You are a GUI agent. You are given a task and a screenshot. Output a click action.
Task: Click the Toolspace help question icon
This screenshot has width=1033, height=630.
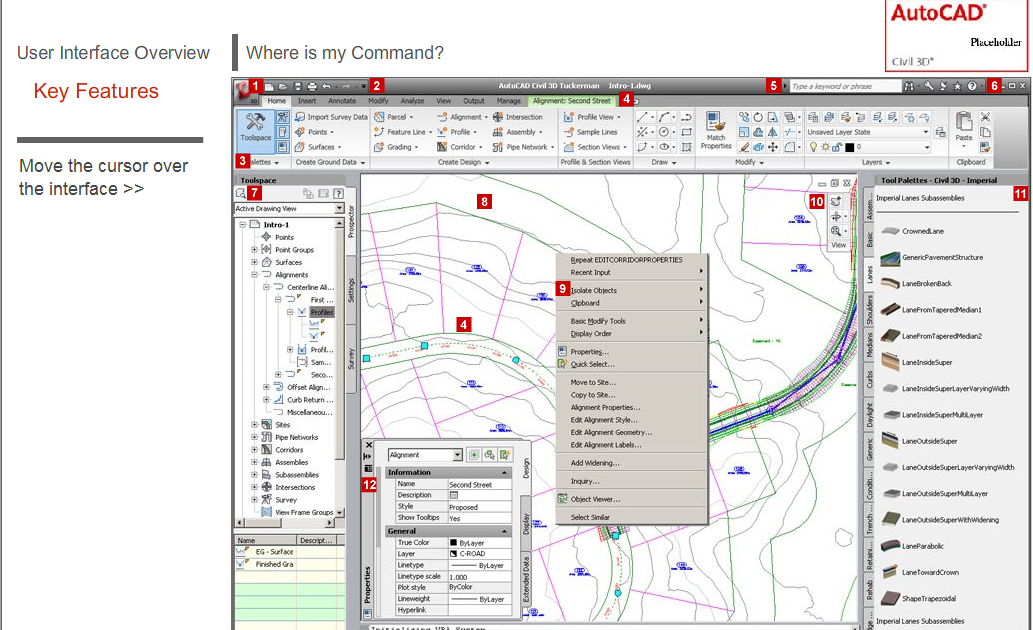point(338,193)
